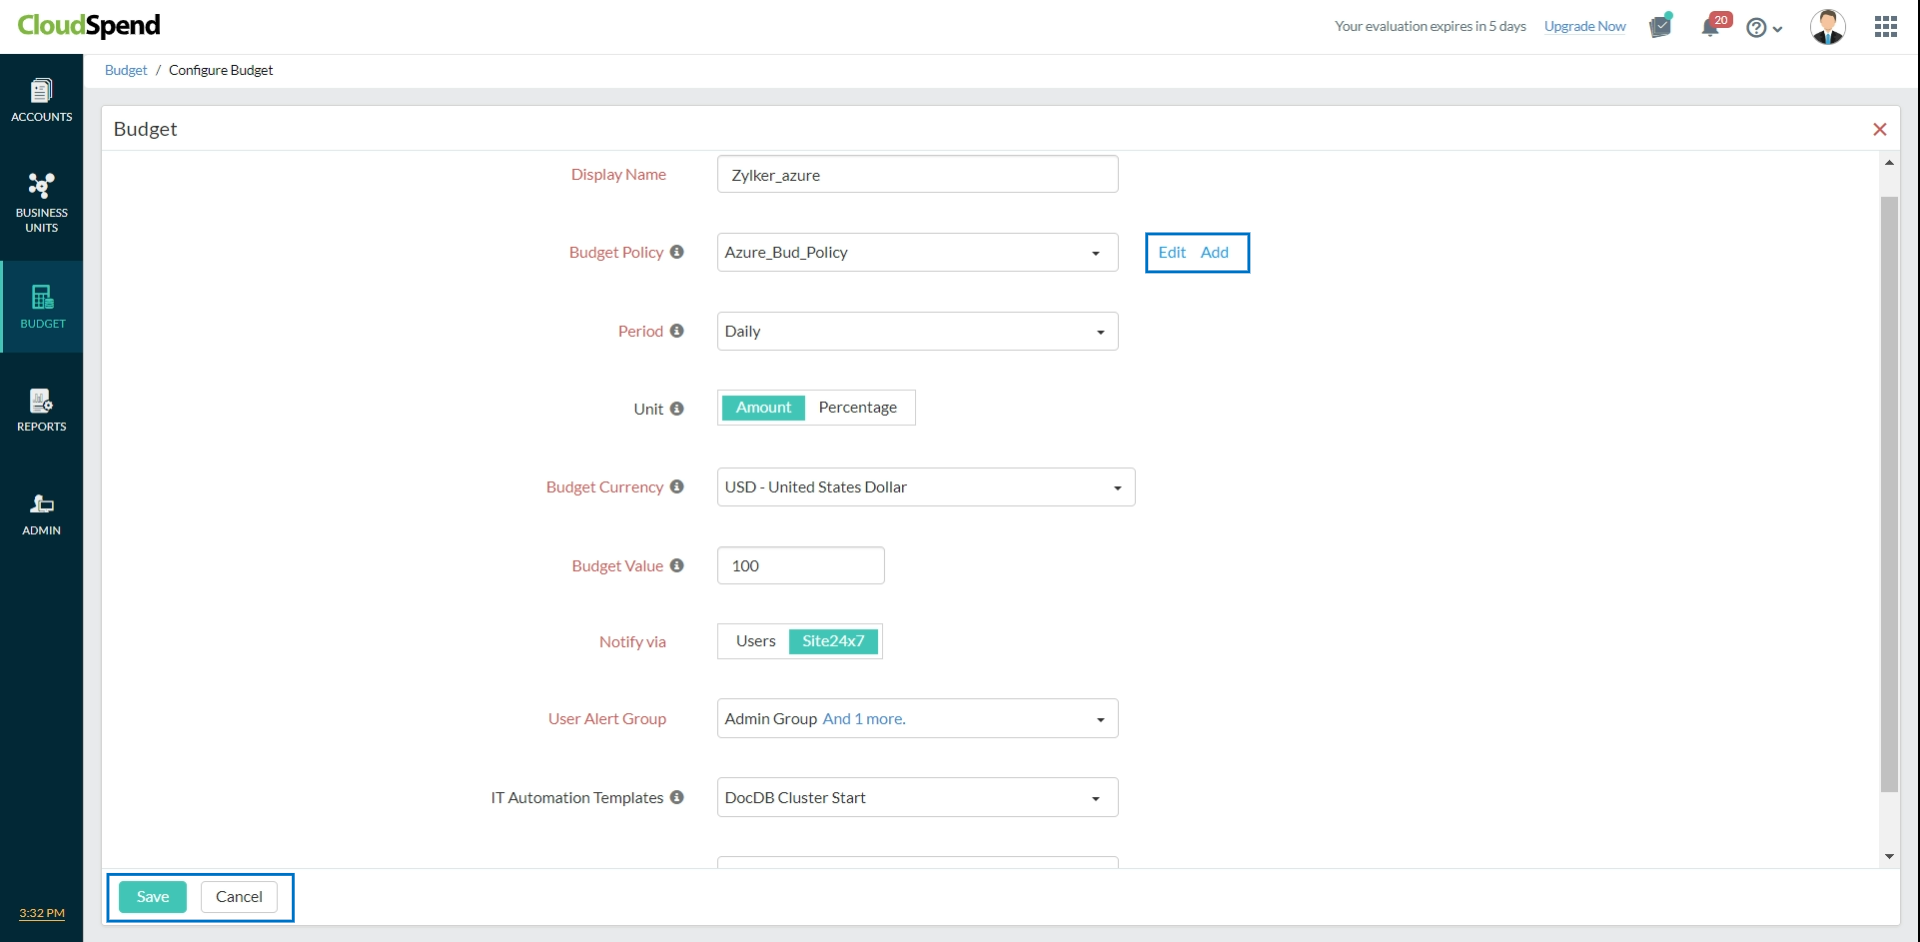The width and height of the screenshot is (1920, 942).
Task: Open the Accounts sidebar section
Action: click(41, 101)
